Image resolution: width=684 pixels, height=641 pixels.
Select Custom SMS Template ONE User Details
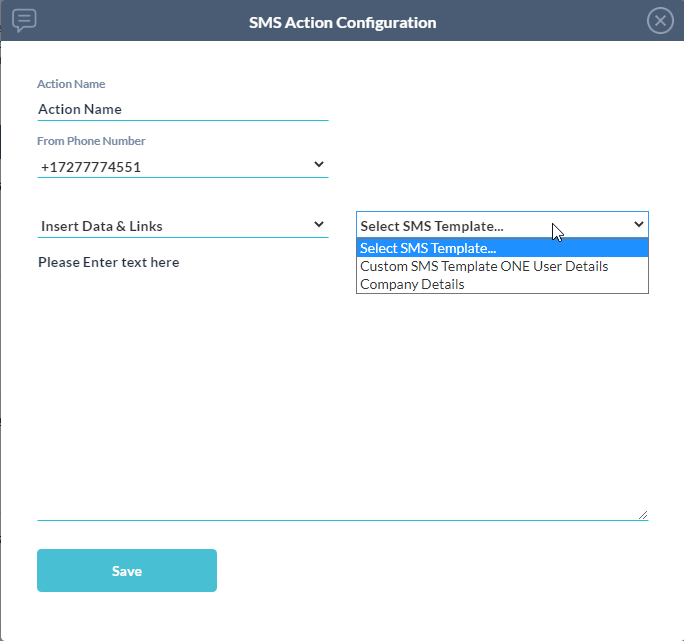coord(484,266)
